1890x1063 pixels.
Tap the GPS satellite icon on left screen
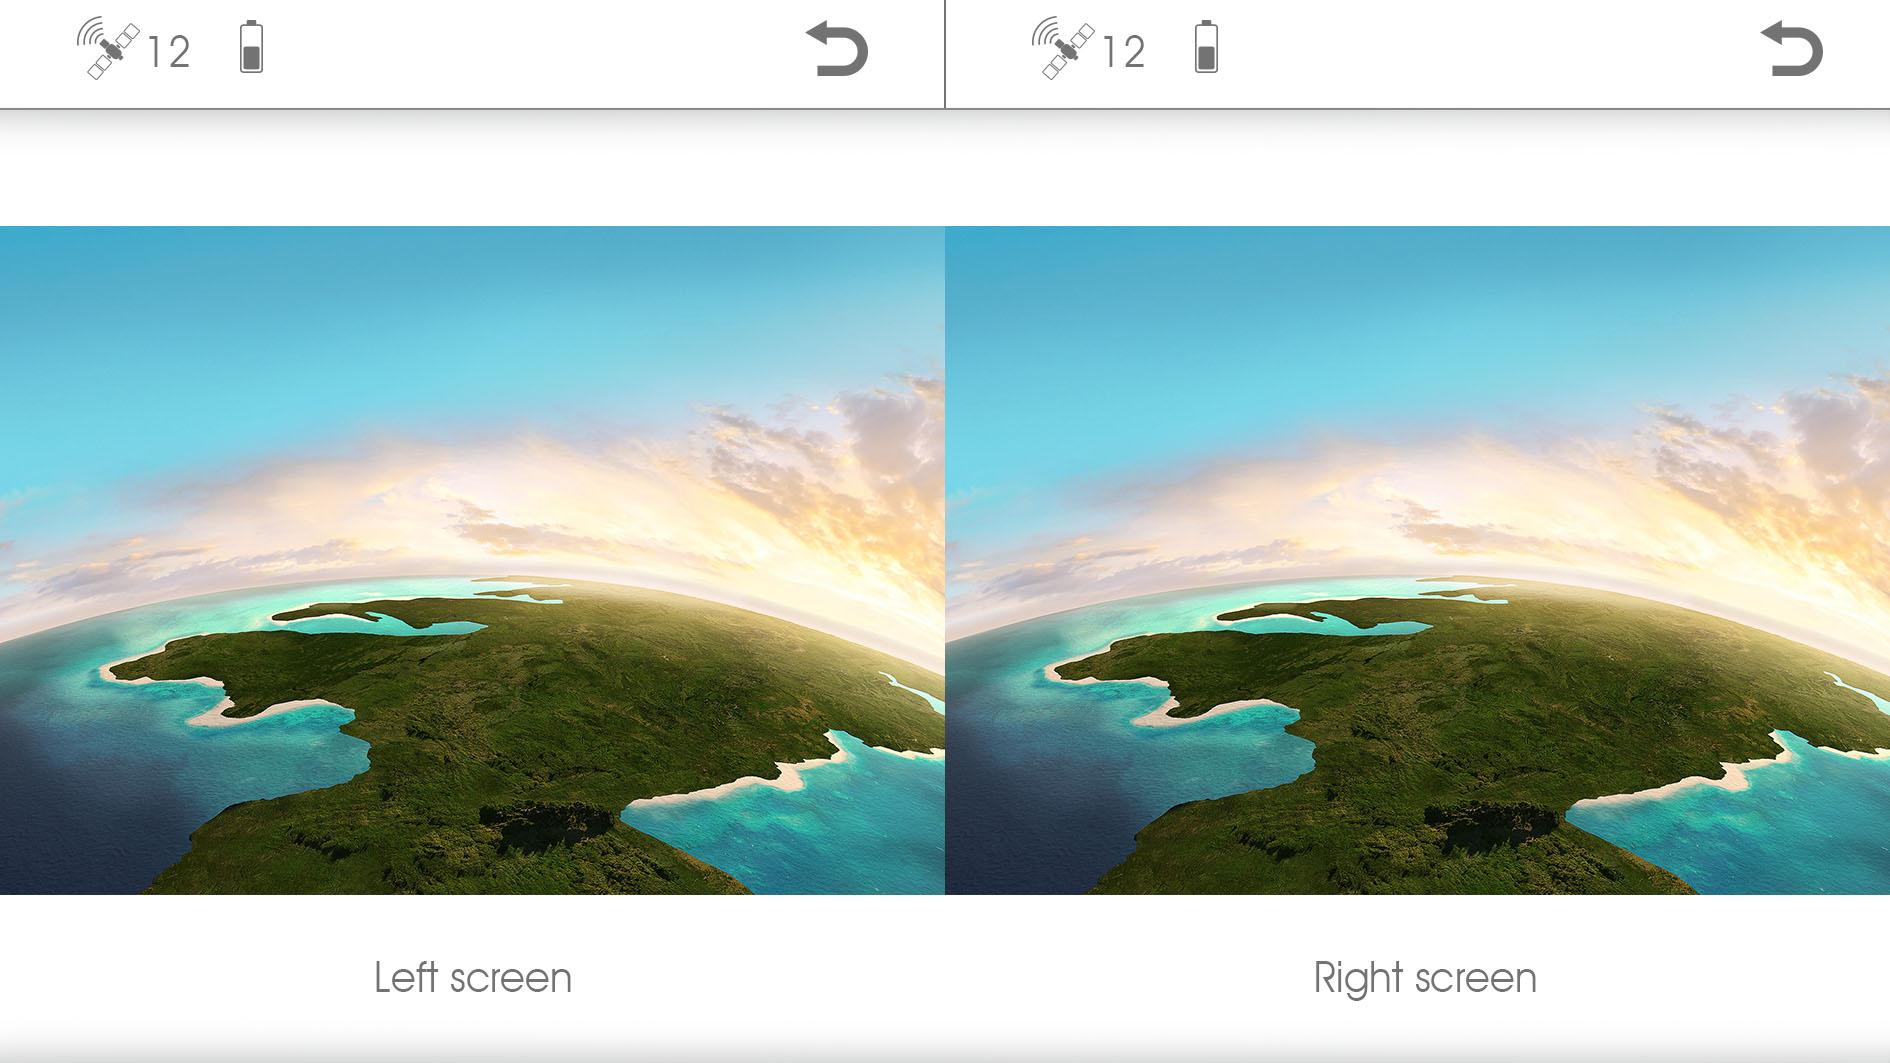pos(108,48)
